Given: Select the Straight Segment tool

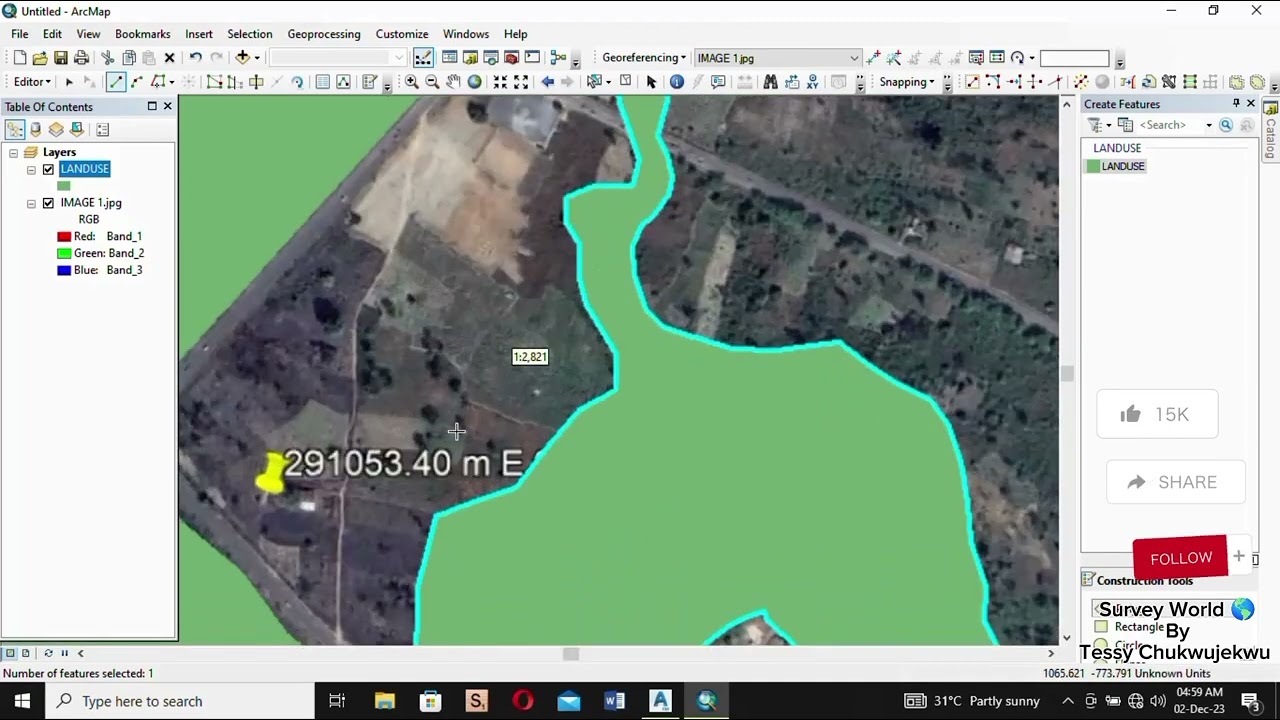Looking at the screenshot, I should pos(116,82).
